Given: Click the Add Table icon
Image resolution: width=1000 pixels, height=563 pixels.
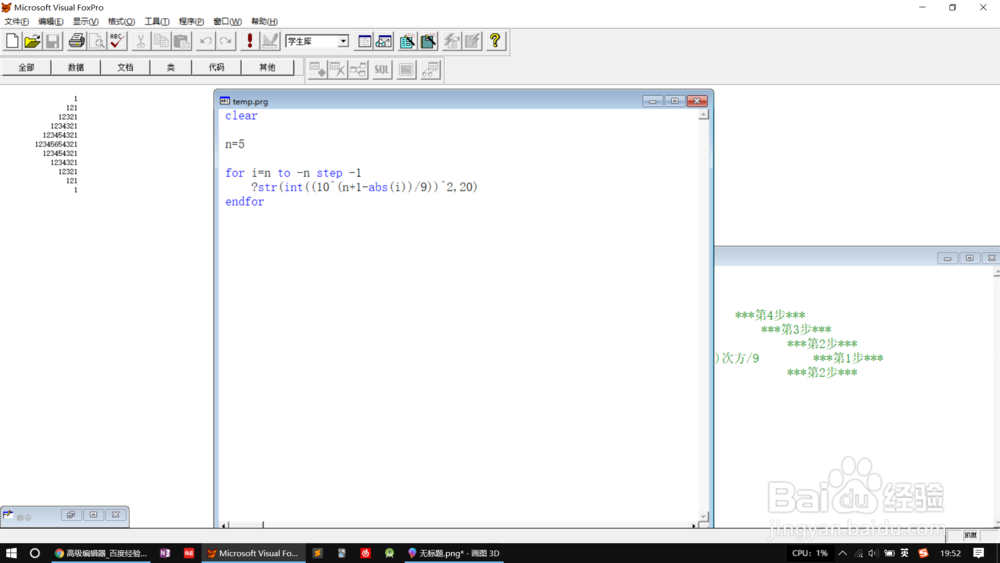Looking at the screenshot, I should pos(318,69).
